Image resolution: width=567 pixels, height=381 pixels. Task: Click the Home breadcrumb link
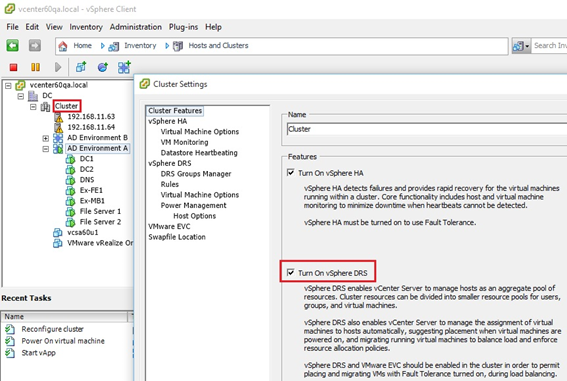click(82, 46)
